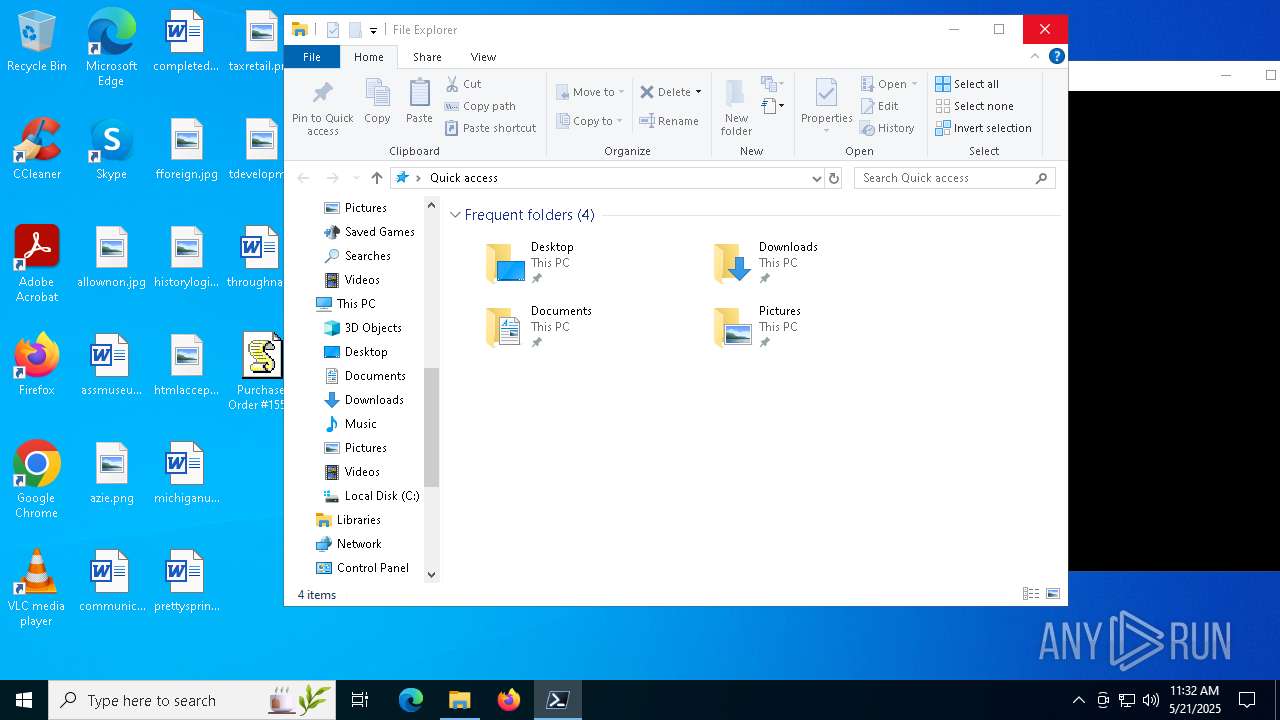Screen dimensions: 1280x720
Task: Select Local Disk (C:) in tree
Action: pyautogui.click(x=372, y=496)
